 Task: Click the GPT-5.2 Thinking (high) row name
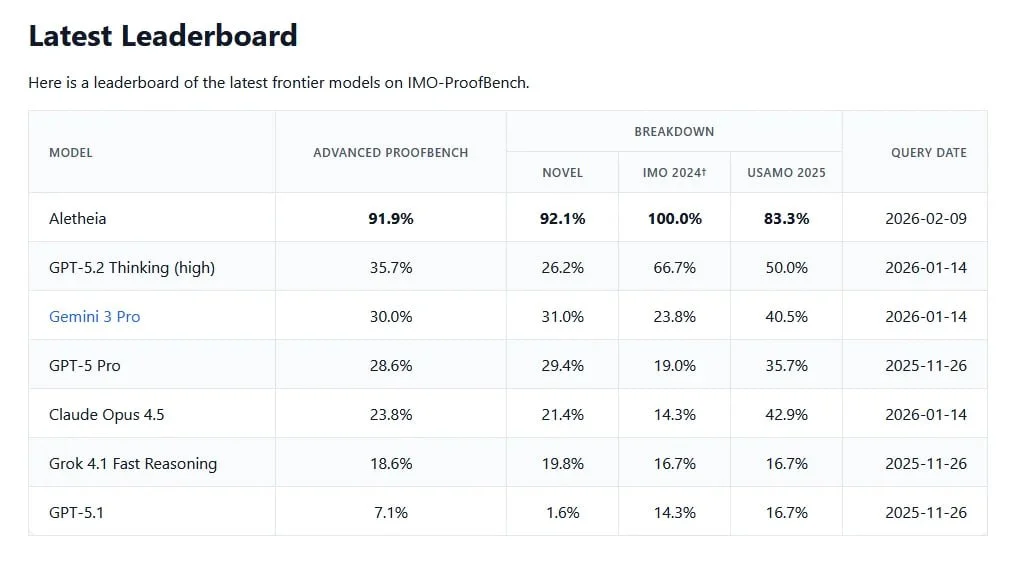(x=132, y=267)
